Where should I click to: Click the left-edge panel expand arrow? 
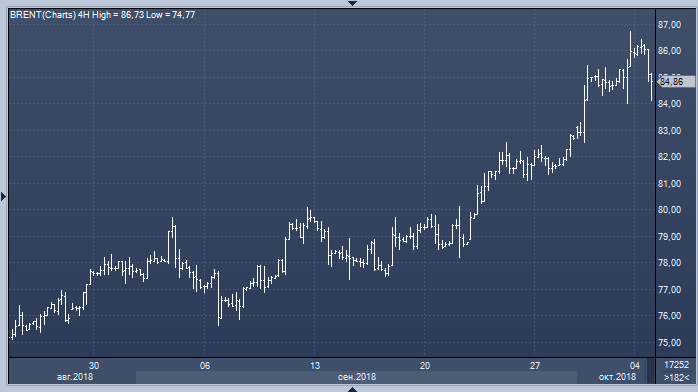coord(4,196)
